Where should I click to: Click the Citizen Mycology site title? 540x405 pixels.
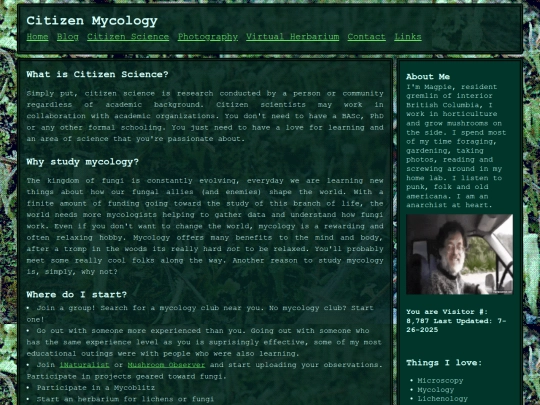92,21
